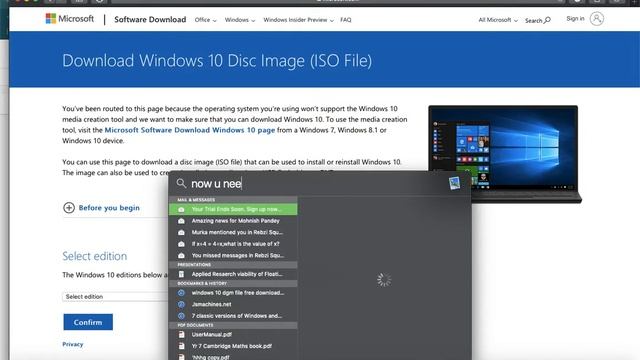Click Keynote file icon beside 'Applied Research' result

pos(181,274)
